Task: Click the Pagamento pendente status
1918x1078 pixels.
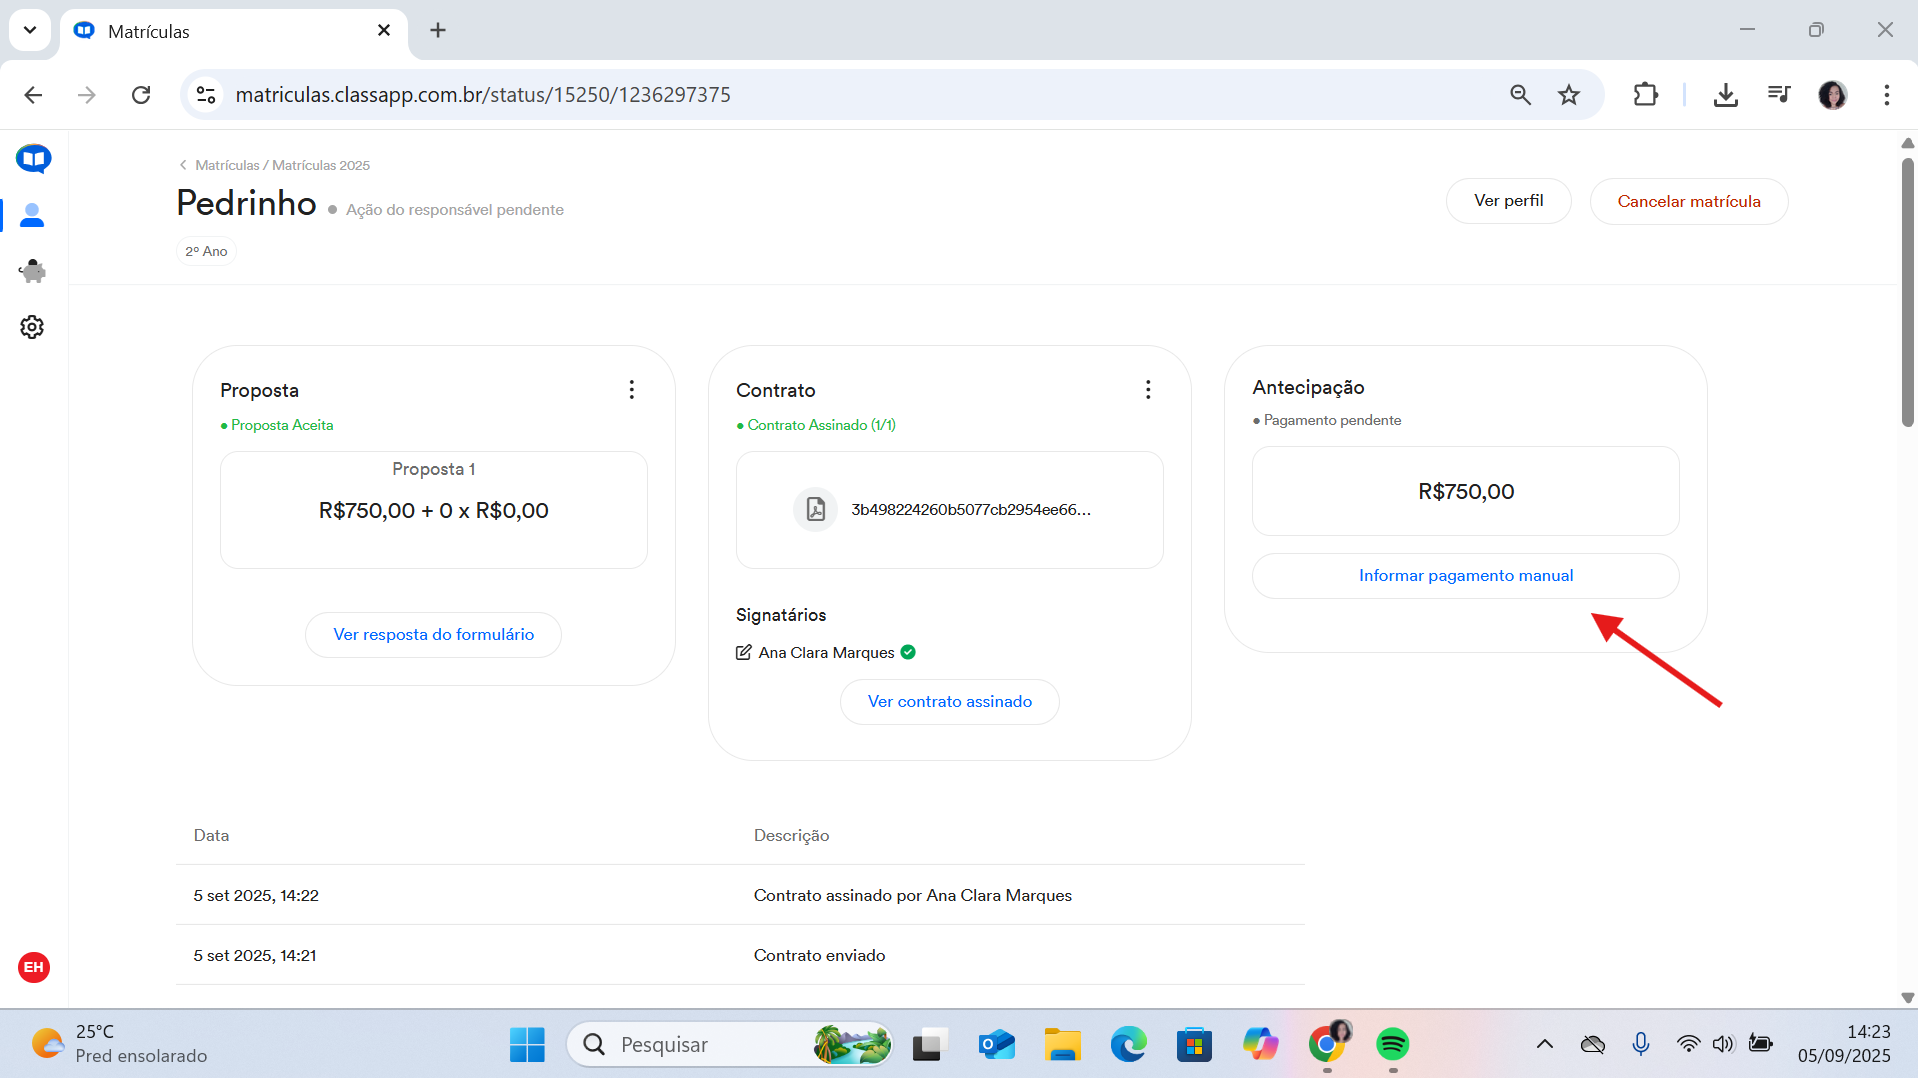Action: pyautogui.click(x=1326, y=421)
